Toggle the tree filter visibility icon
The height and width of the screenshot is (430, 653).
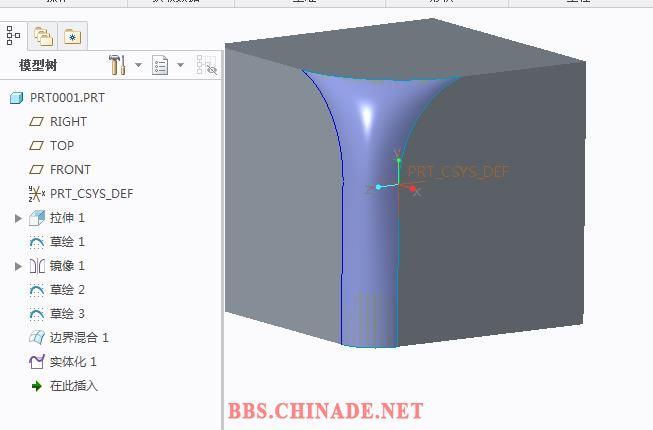[207, 65]
